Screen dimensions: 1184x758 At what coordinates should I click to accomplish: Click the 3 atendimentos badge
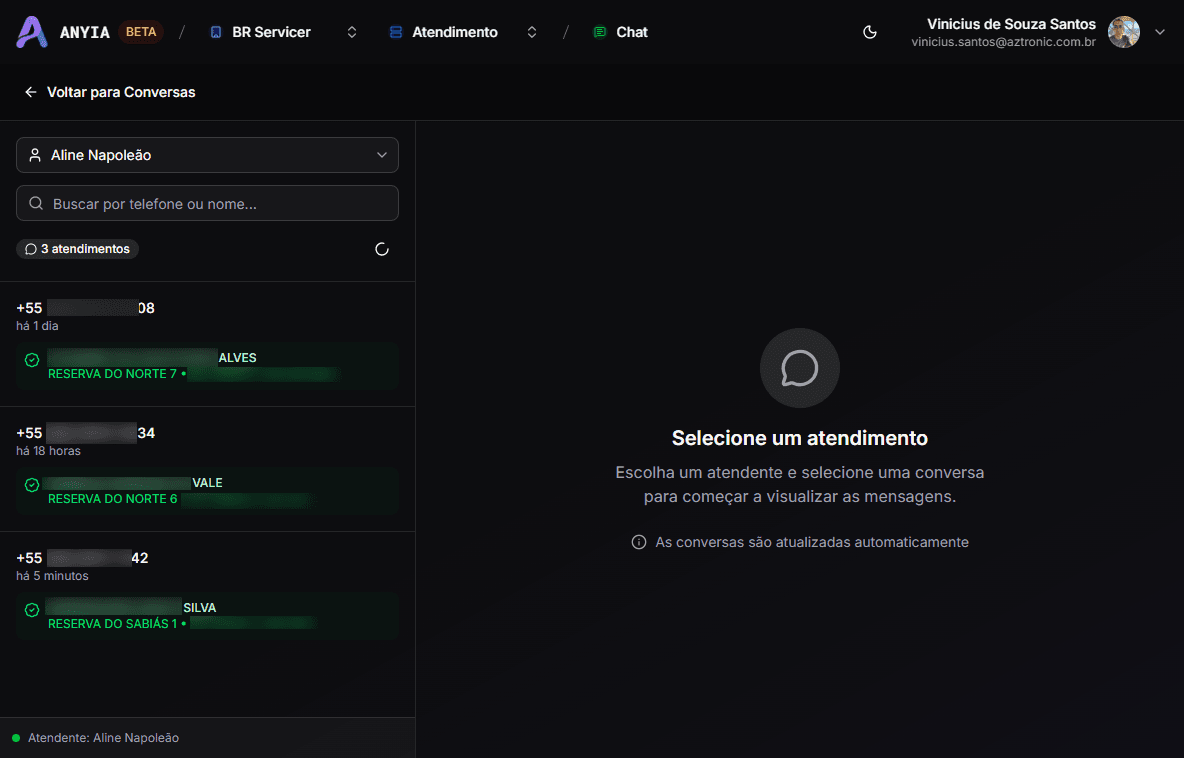[x=77, y=249]
